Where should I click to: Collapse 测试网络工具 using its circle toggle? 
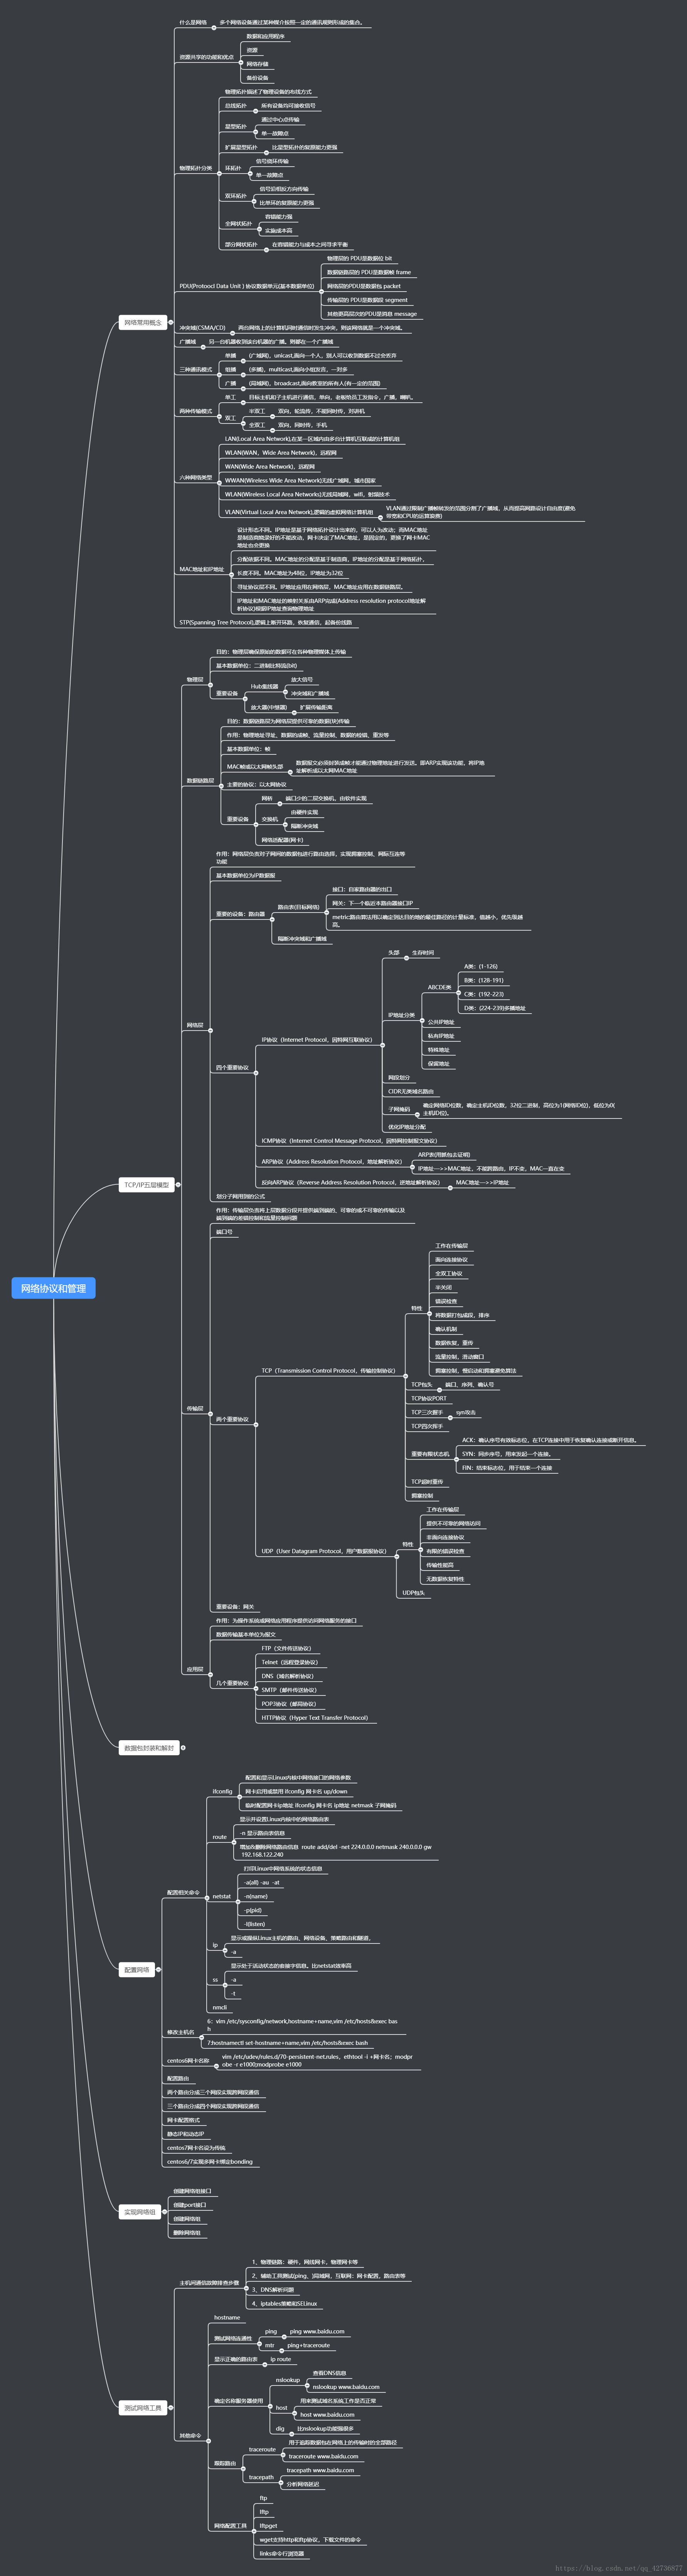pyautogui.click(x=171, y=2408)
